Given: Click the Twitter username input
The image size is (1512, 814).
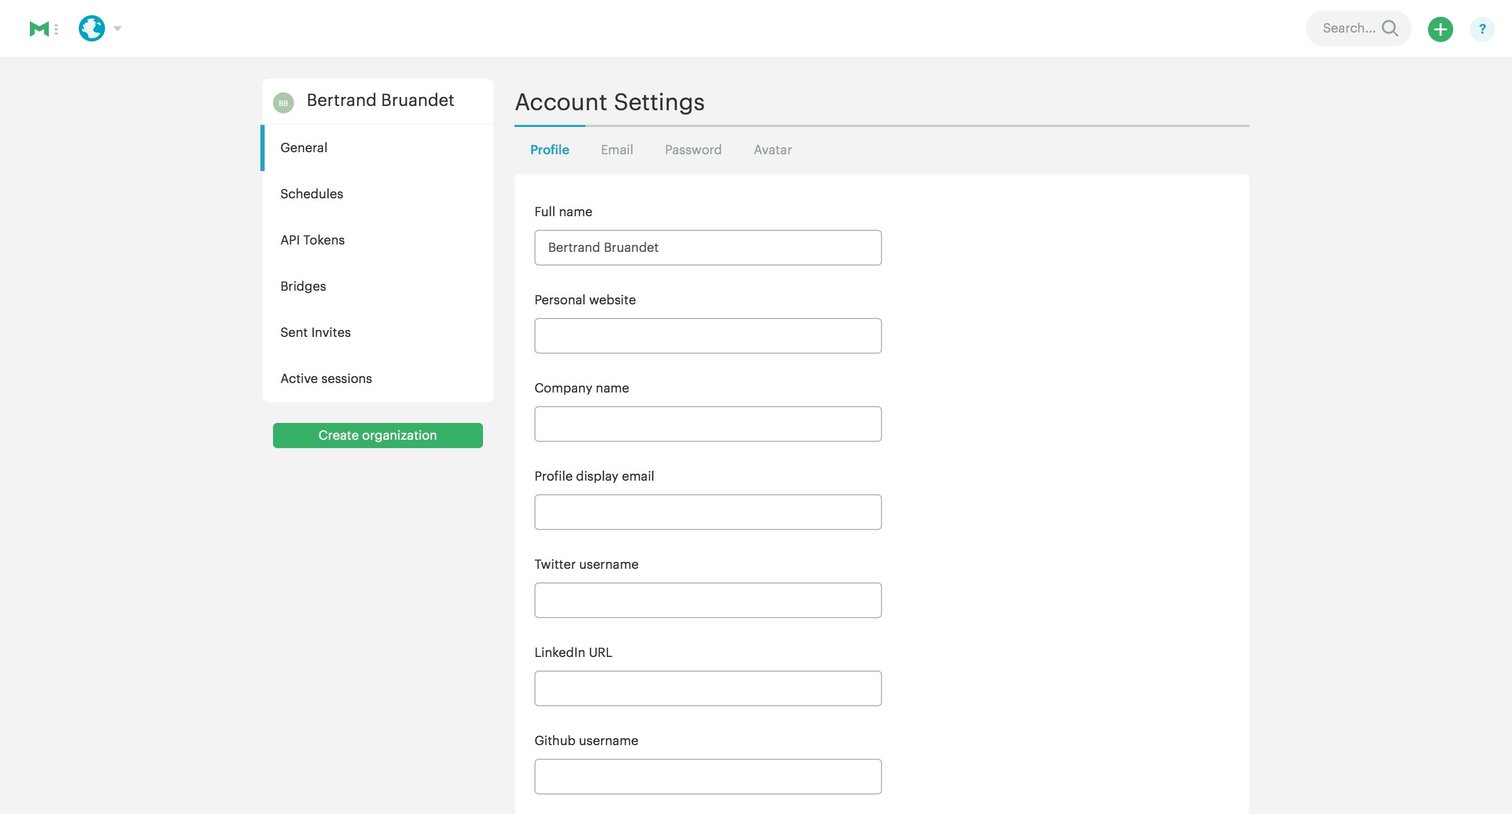Looking at the screenshot, I should pos(708,600).
